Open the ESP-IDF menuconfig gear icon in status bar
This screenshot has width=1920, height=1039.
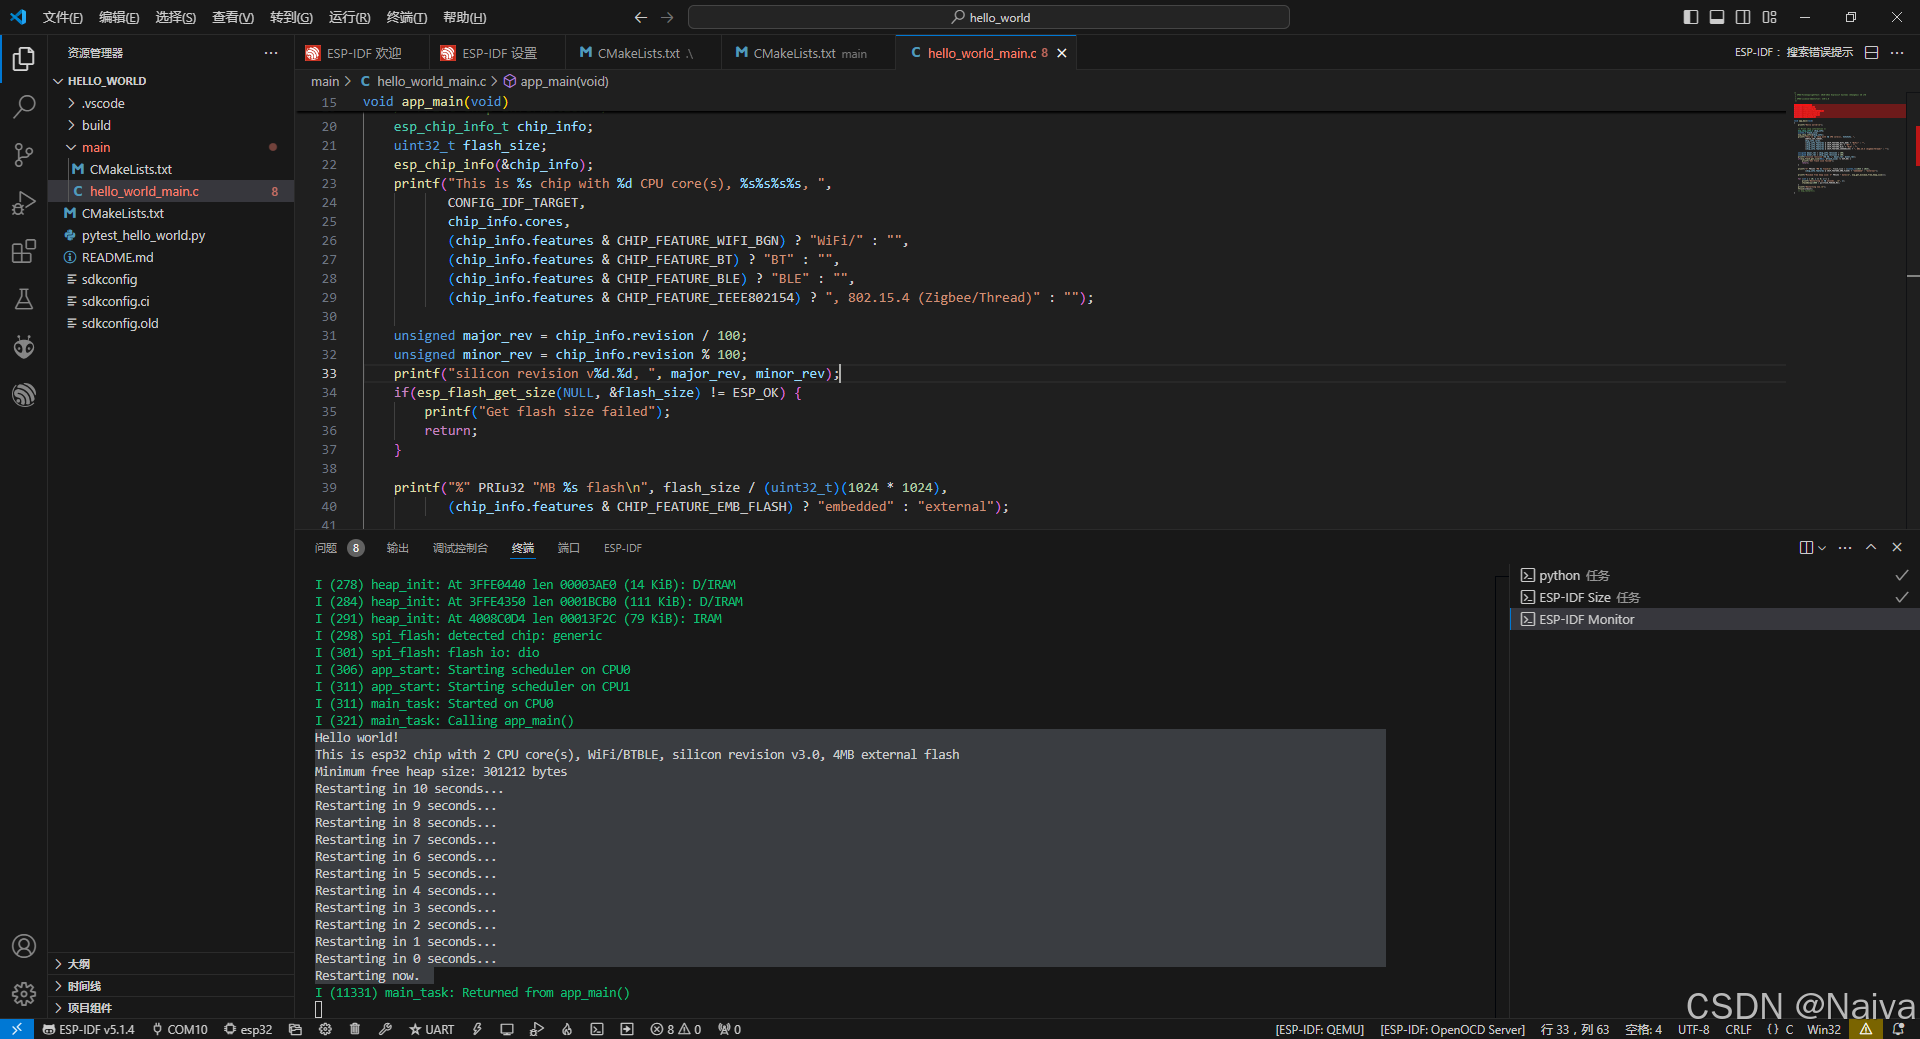(325, 1029)
